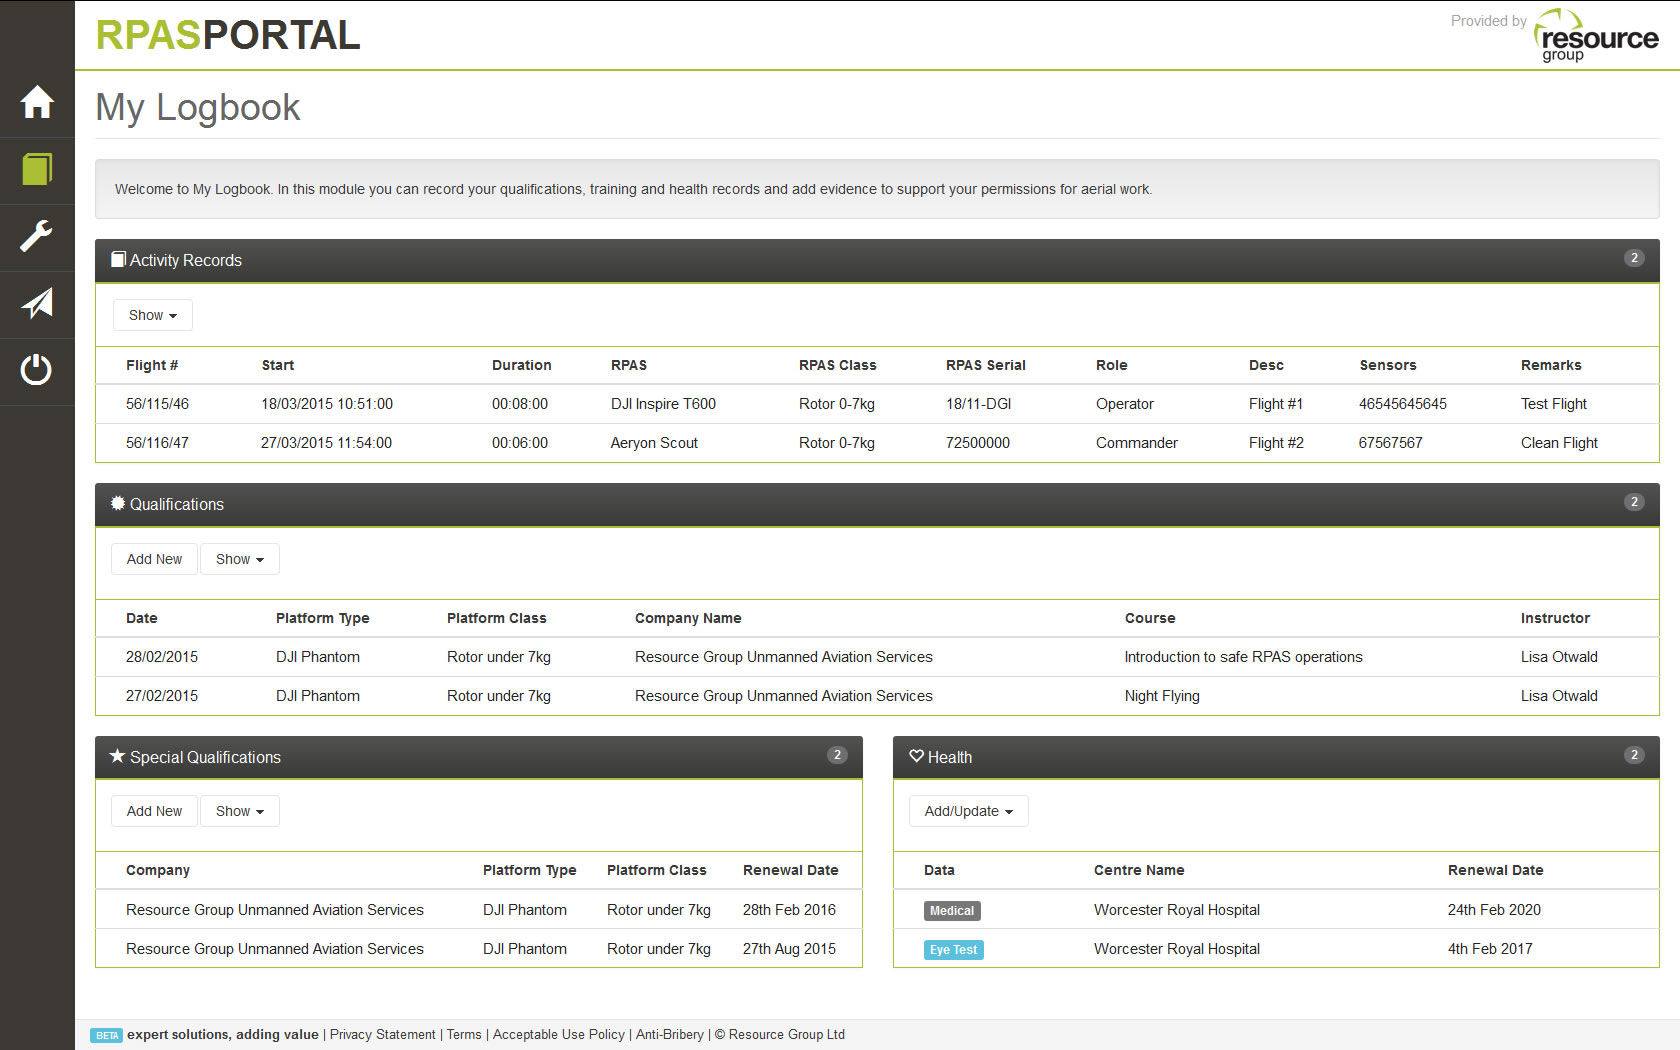The image size is (1680, 1050).
Task: Open the Show dropdown under Qualifications
Action: 239,559
